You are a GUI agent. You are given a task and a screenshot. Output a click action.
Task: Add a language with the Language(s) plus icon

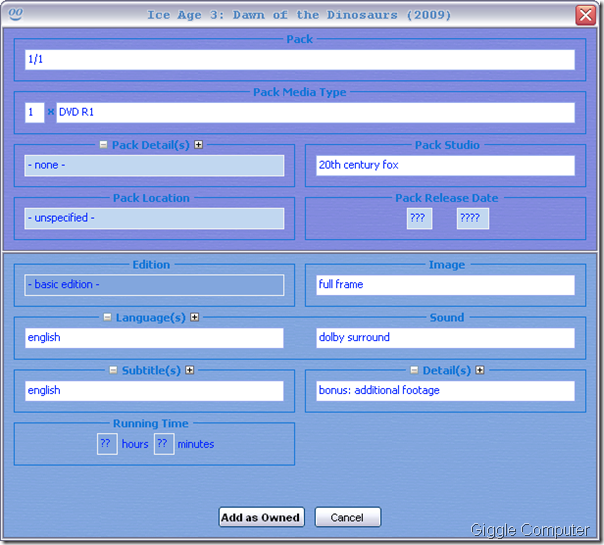tap(195, 317)
